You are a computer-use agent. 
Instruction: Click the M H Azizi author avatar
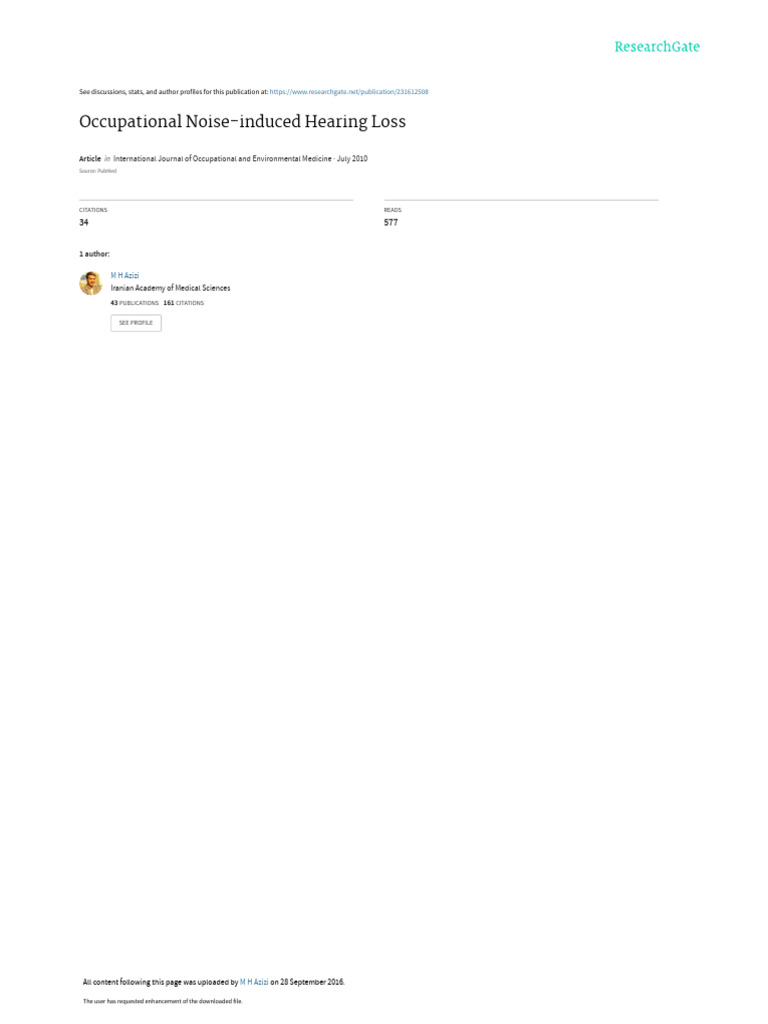click(91, 283)
